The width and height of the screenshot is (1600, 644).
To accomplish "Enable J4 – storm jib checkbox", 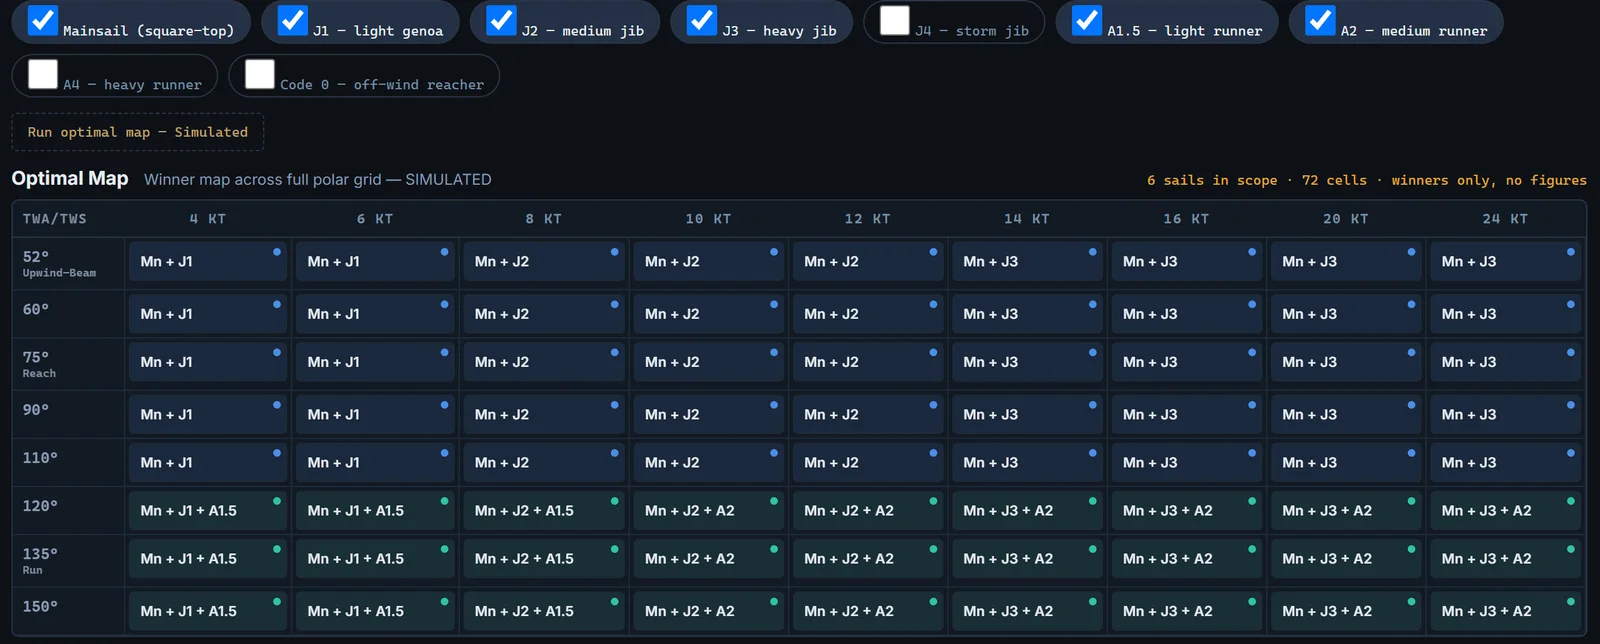I will point(895,20).
